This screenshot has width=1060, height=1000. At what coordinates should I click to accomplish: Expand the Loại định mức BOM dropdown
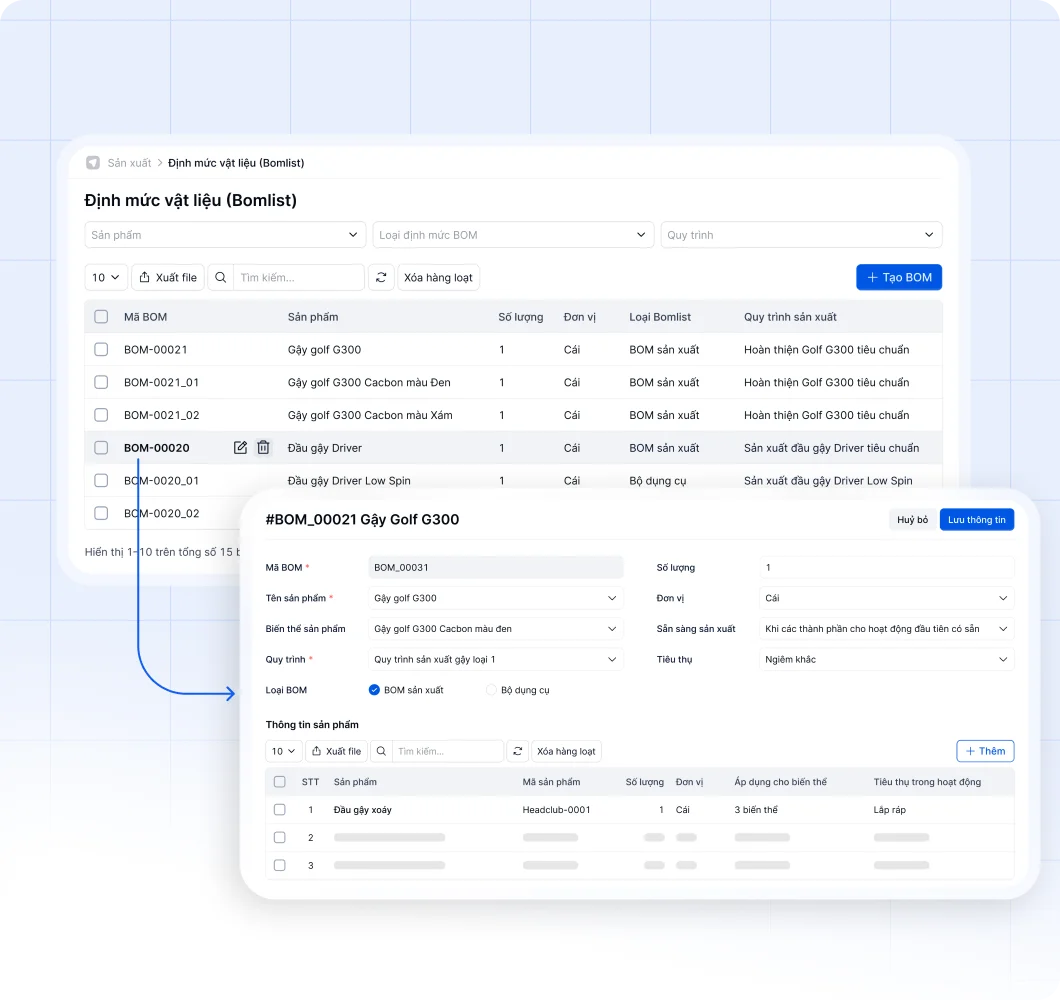(x=513, y=235)
